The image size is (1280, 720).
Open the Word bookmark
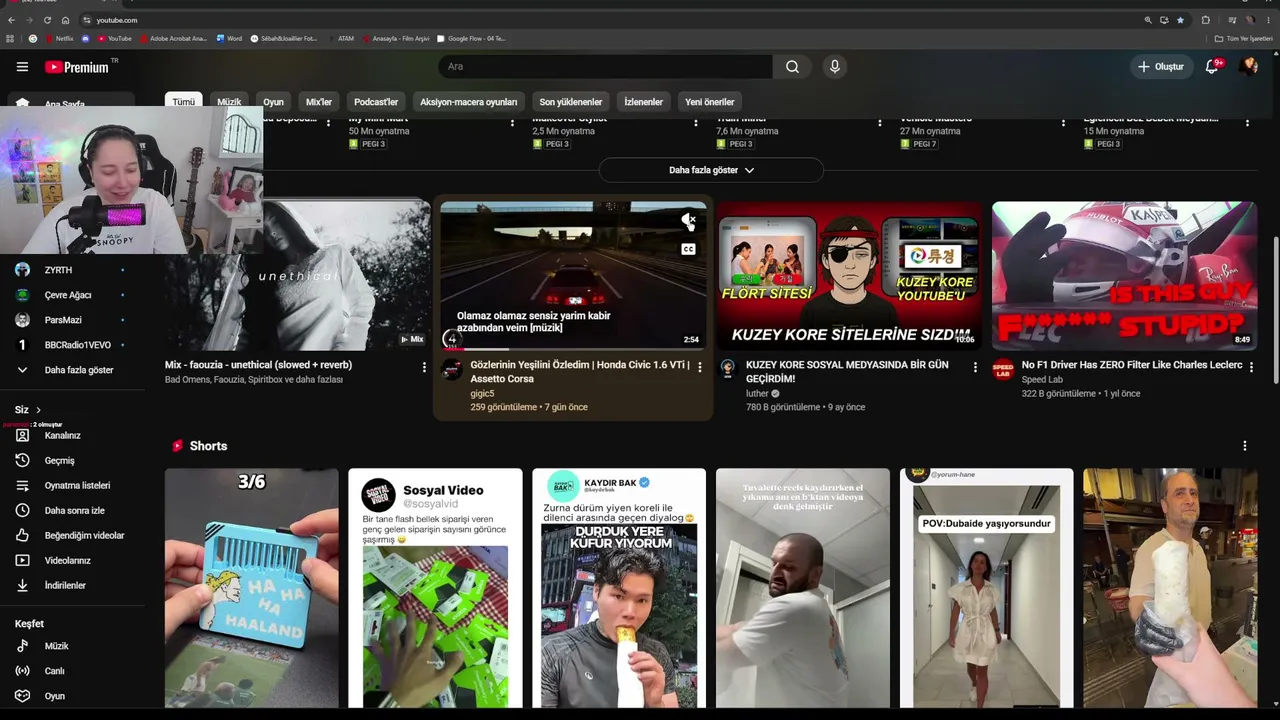tap(229, 39)
